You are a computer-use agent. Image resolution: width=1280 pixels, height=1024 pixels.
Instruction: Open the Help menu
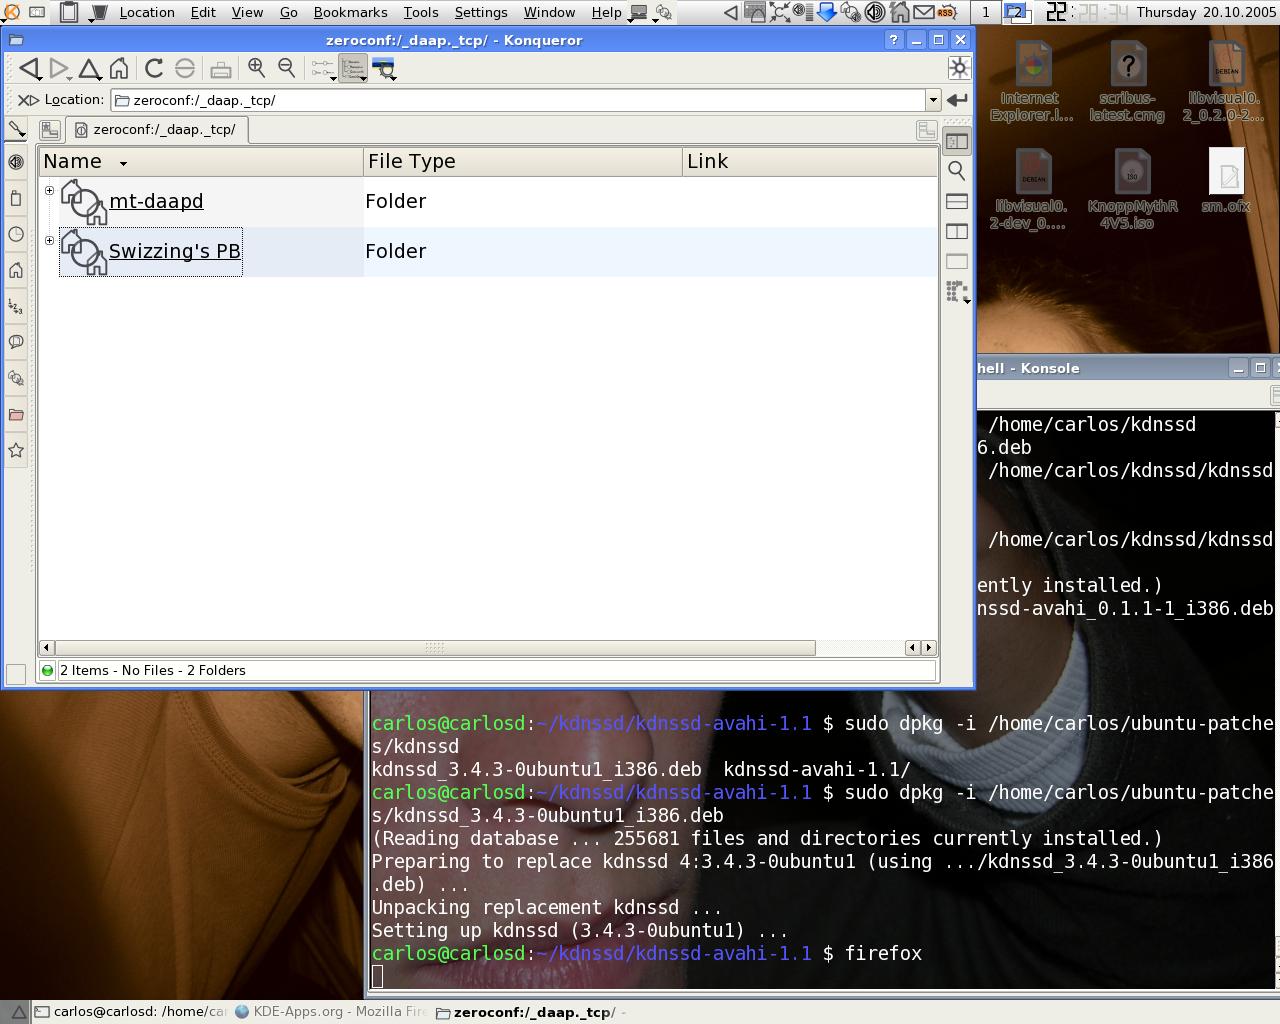[606, 12]
